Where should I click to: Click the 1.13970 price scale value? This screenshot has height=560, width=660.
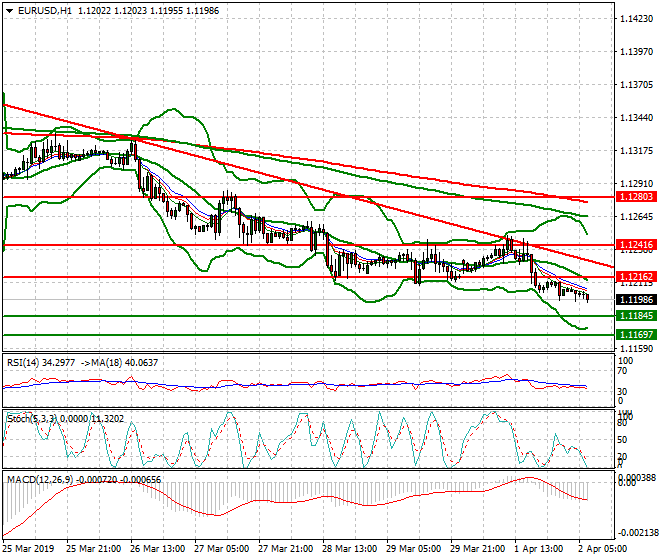(637, 52)
